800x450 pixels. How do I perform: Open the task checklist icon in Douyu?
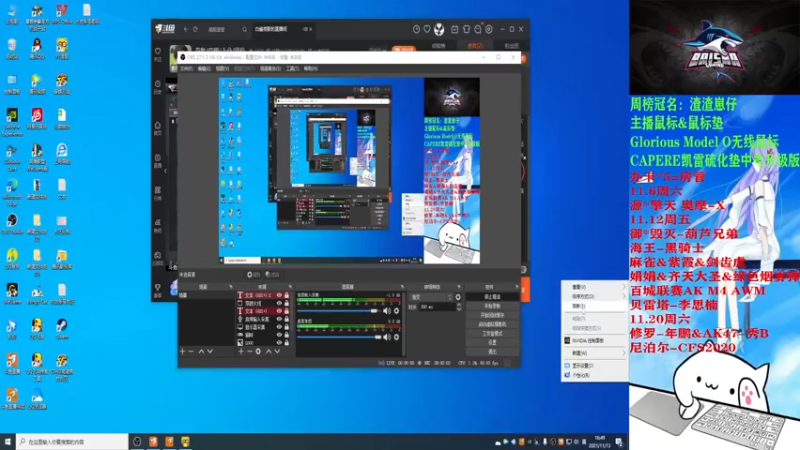point(455,30)
